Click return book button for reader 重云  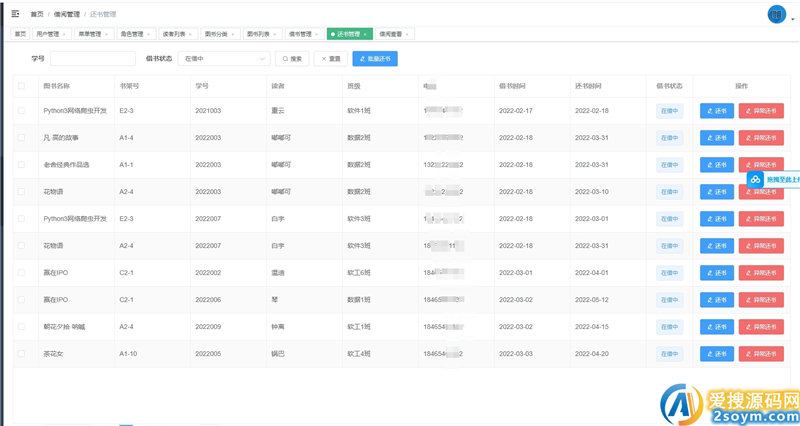[717, 111]
